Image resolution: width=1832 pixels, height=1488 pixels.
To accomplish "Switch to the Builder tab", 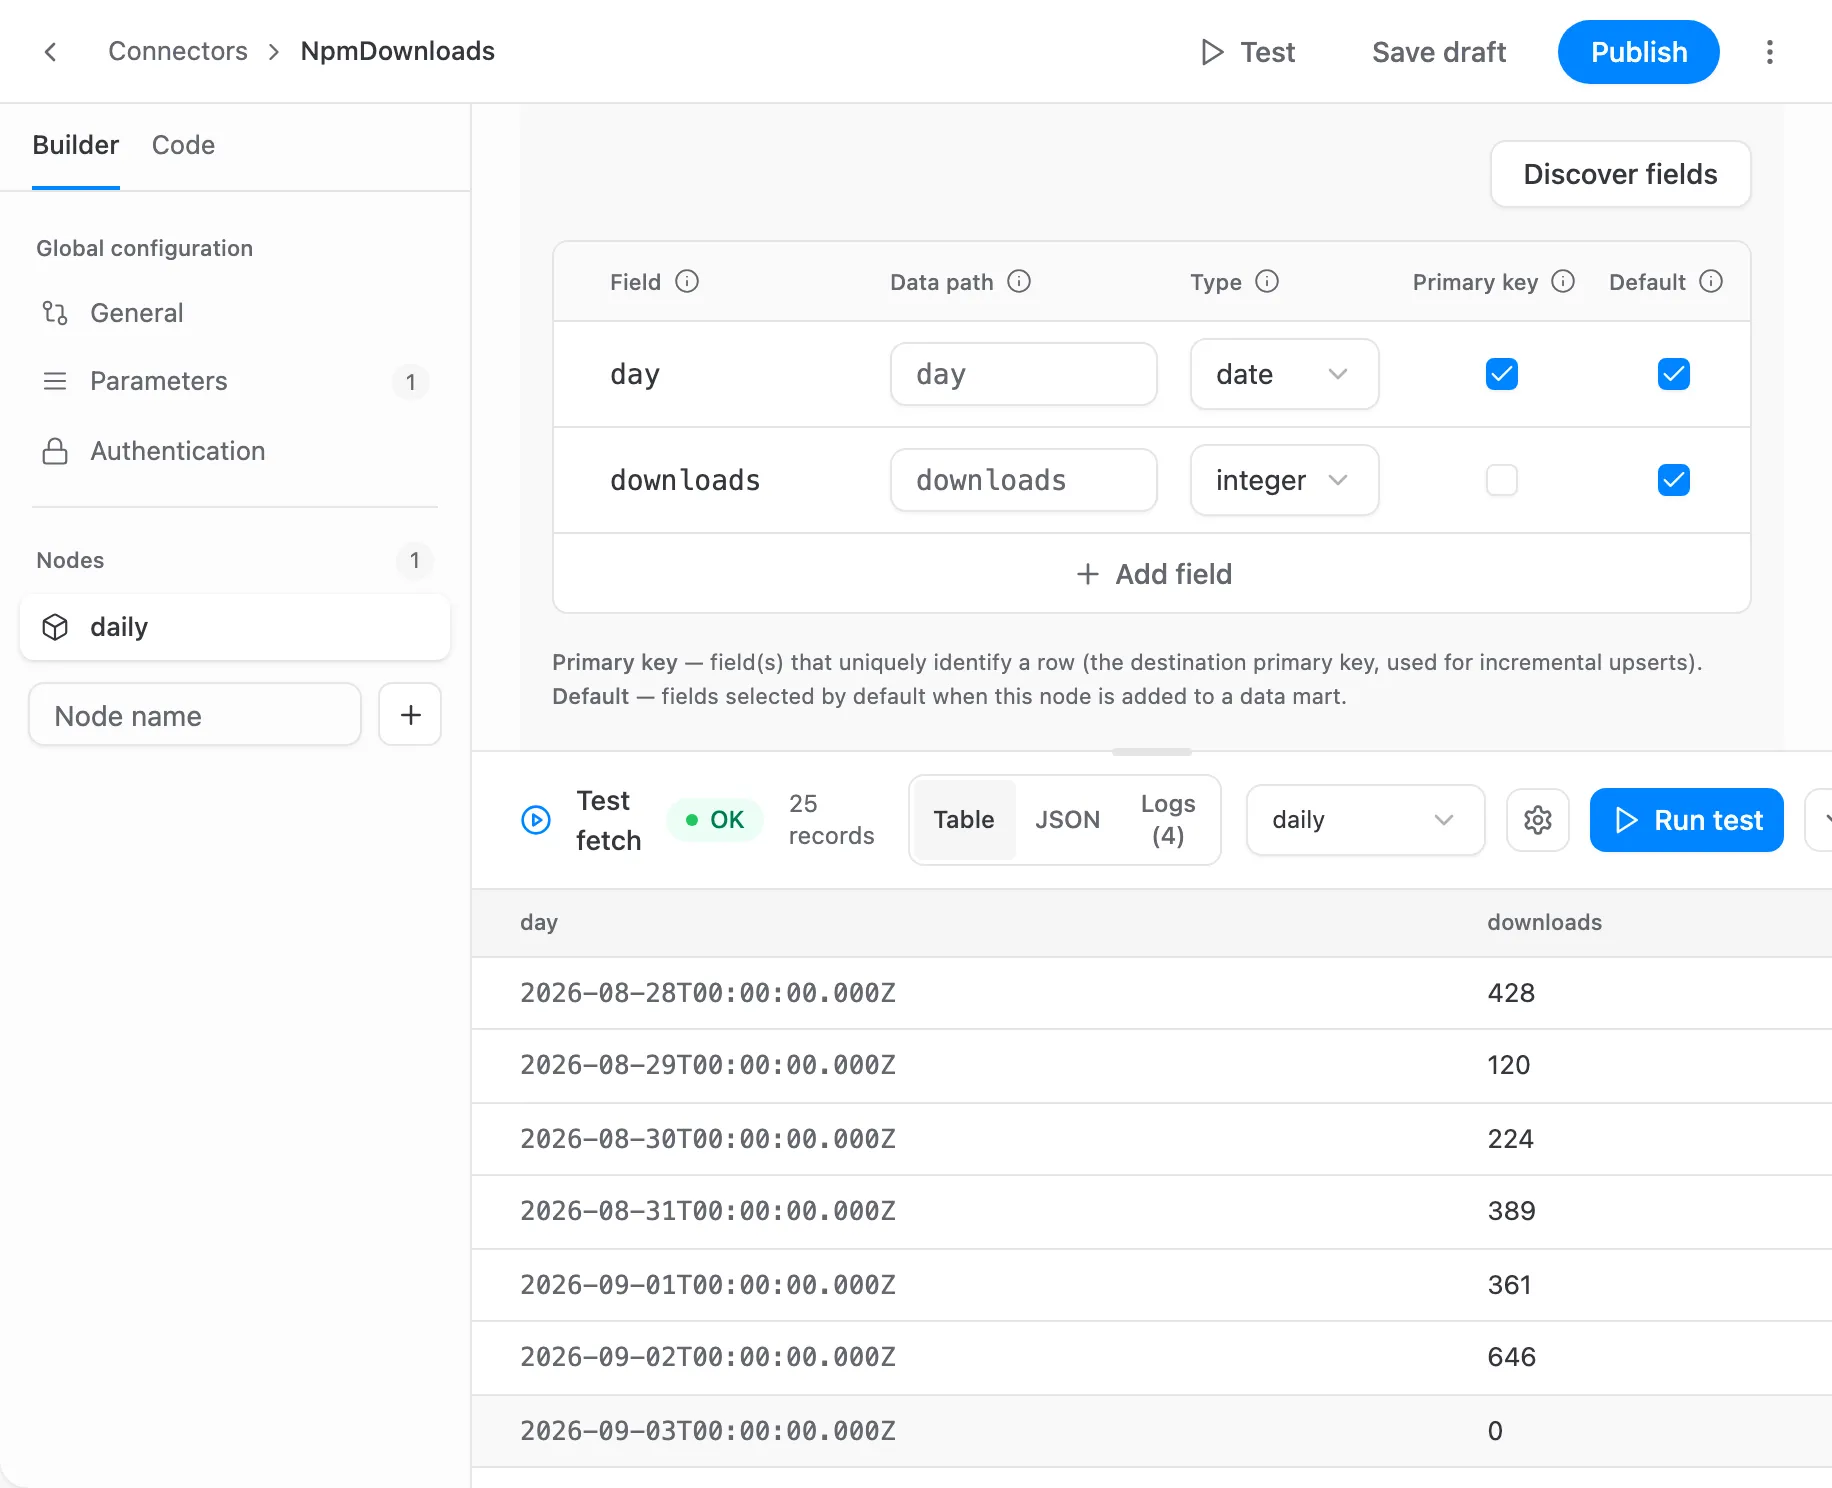I will [76, 146].
